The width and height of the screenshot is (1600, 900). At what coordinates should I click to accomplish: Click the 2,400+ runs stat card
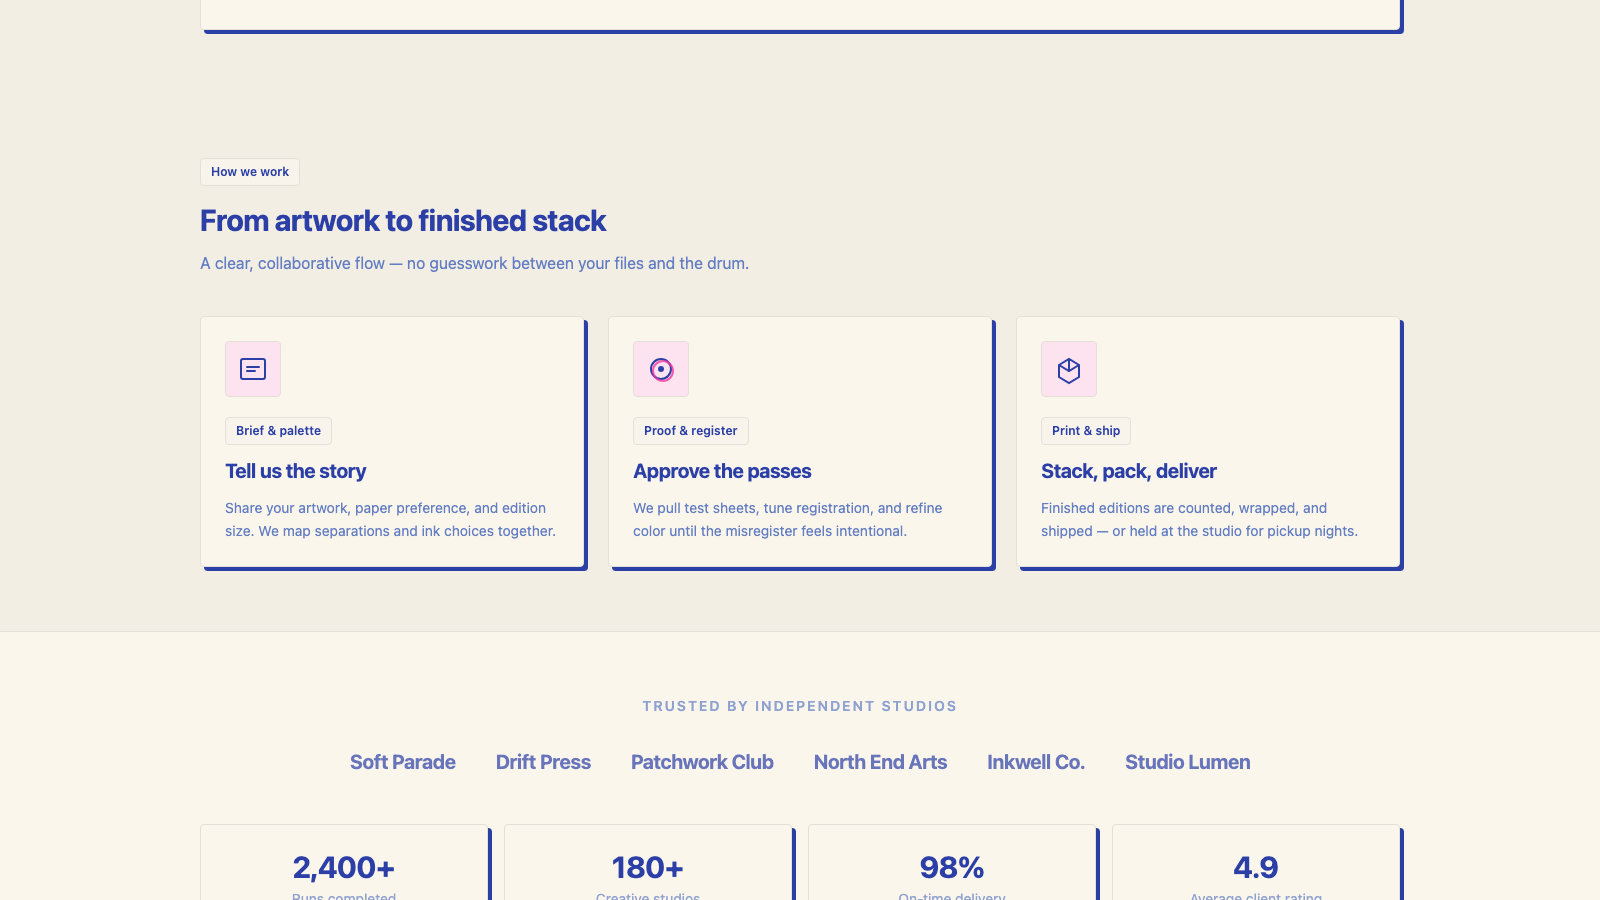(x=344, y=863)
